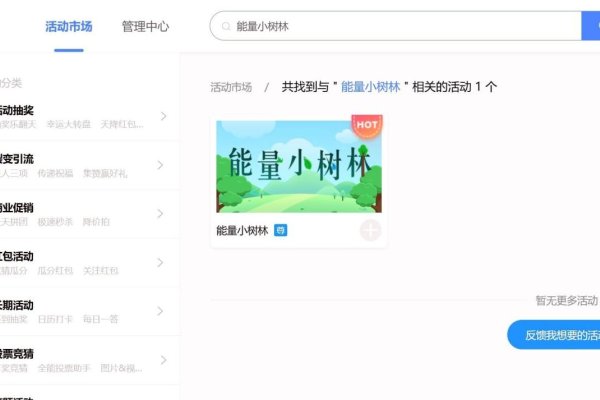The image size is (600, 400).
Task: Click the 传递祝福 sub-link
Action: click(x=55, y=173)
